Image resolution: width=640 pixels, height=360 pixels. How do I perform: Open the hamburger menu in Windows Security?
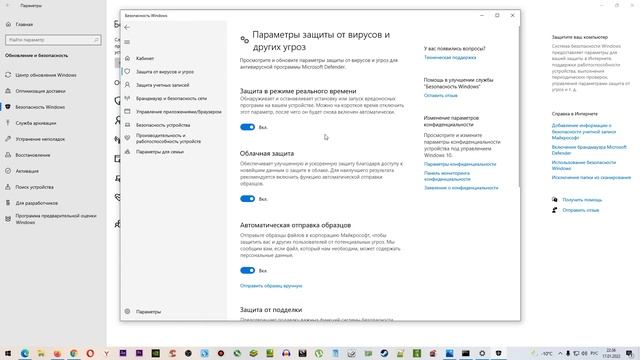pyautogui.click(x=127, y=42)
